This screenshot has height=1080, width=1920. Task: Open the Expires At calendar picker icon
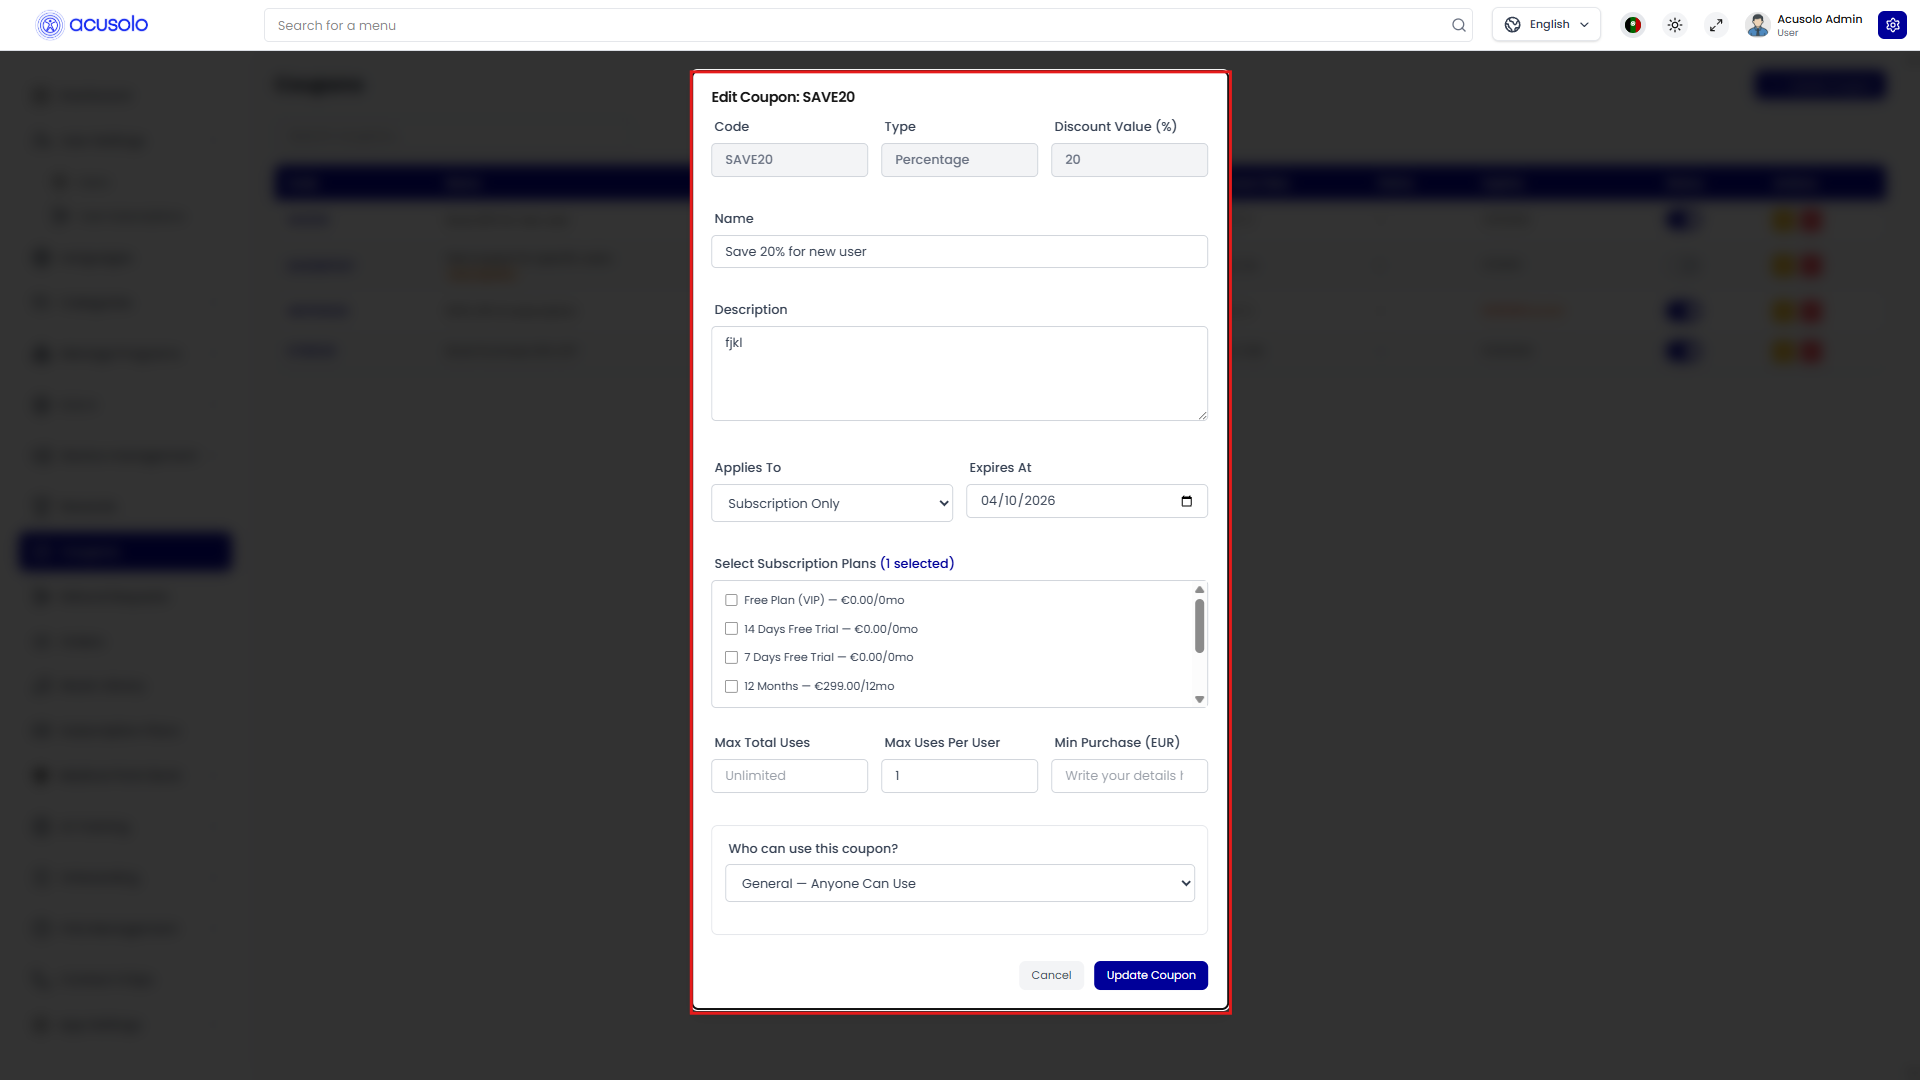[x=1187, y=501]
